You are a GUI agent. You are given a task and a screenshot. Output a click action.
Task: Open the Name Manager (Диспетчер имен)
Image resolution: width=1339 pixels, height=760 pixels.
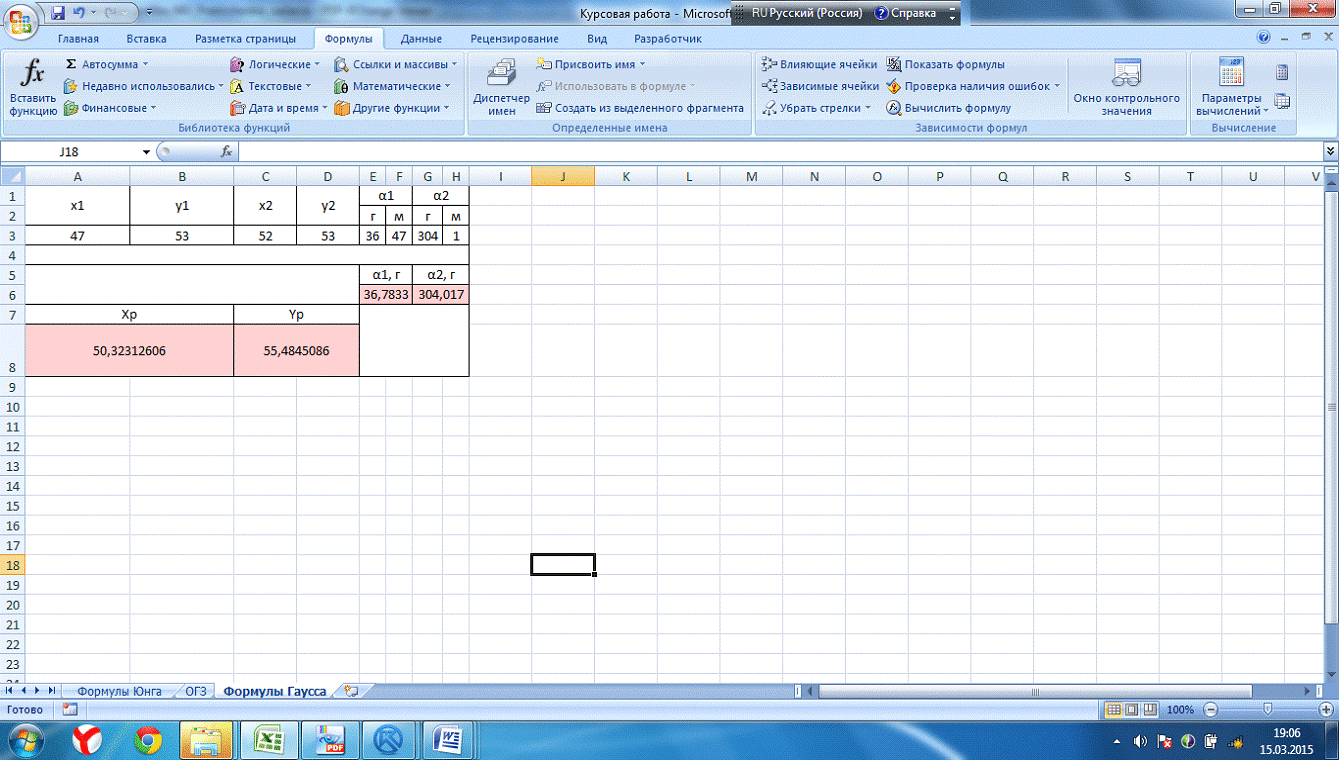[x=501, y=88]
